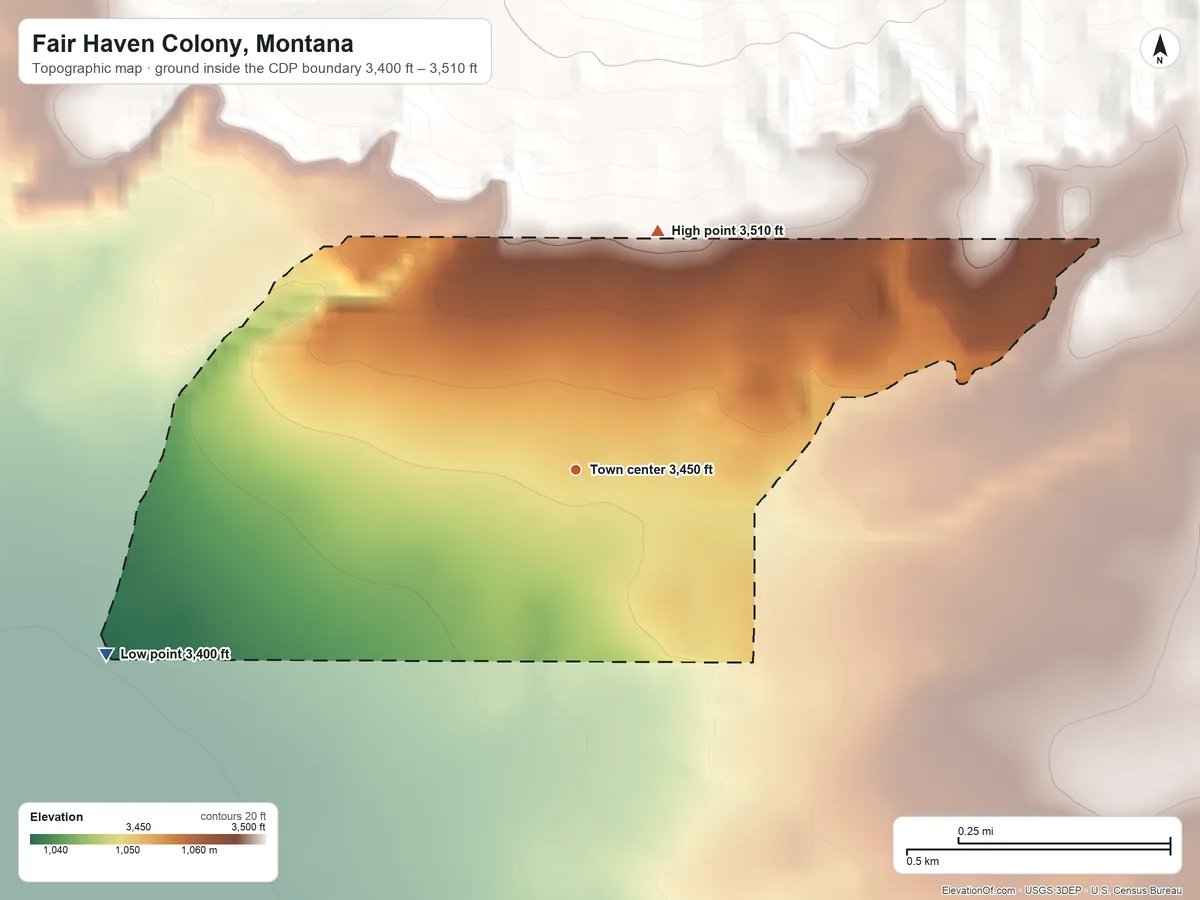Click the elevation color gradient bar

[x=148, y=840]
